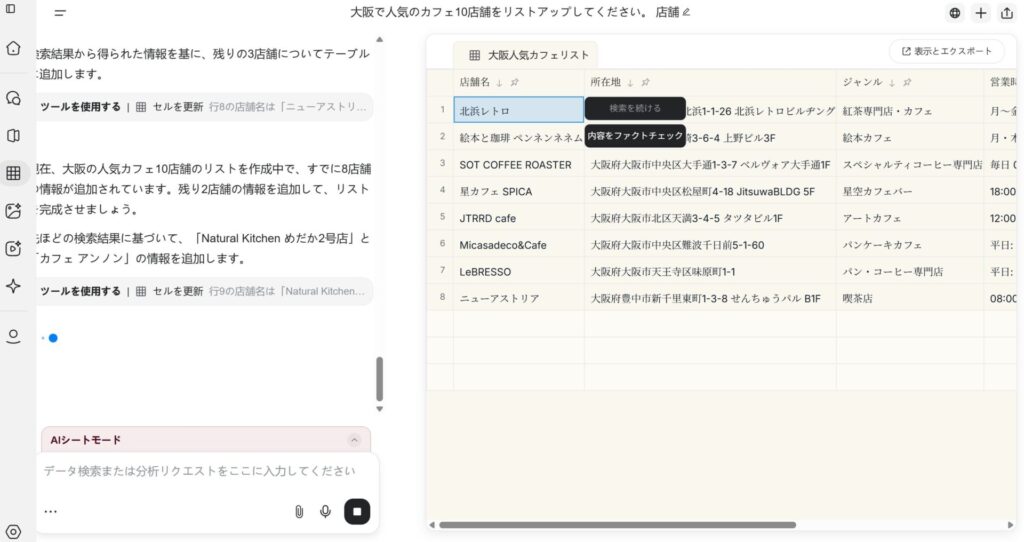Click the chat scrollbar up arrow
Viewport: 1024px width, 542px height.
point(379,40)
